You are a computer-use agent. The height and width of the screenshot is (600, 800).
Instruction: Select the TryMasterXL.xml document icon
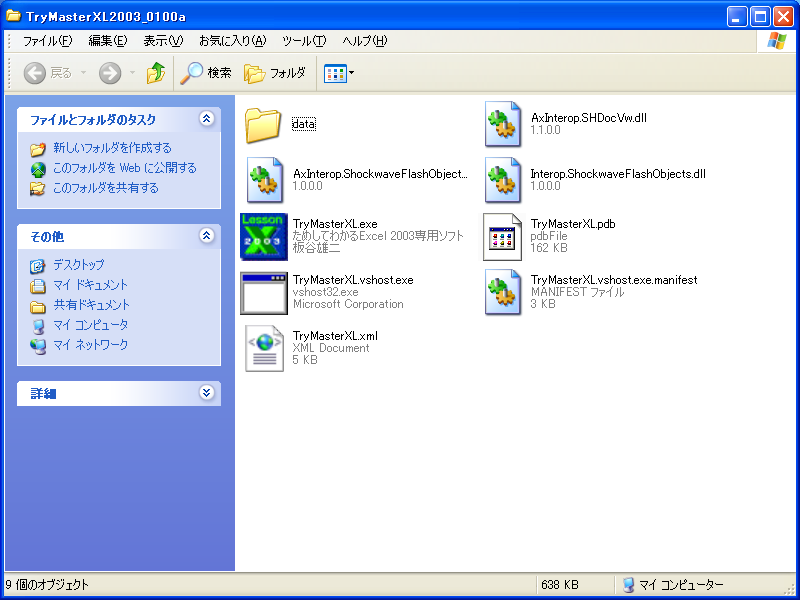pos(264,348)
